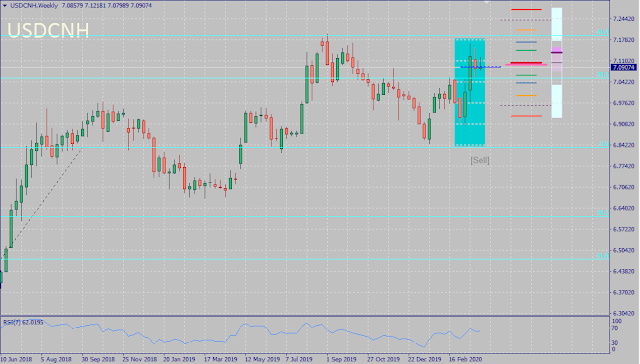Click the RSI scale value 100
The width and height of the screenshot is (640, 364).
pyautogui.click(x=617, y=322)
